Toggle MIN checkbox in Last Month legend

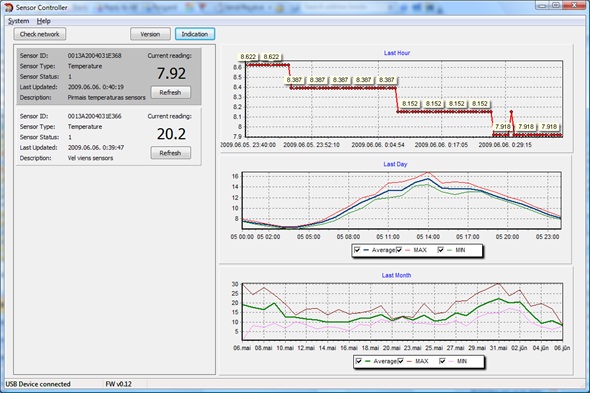coord(442,361)
